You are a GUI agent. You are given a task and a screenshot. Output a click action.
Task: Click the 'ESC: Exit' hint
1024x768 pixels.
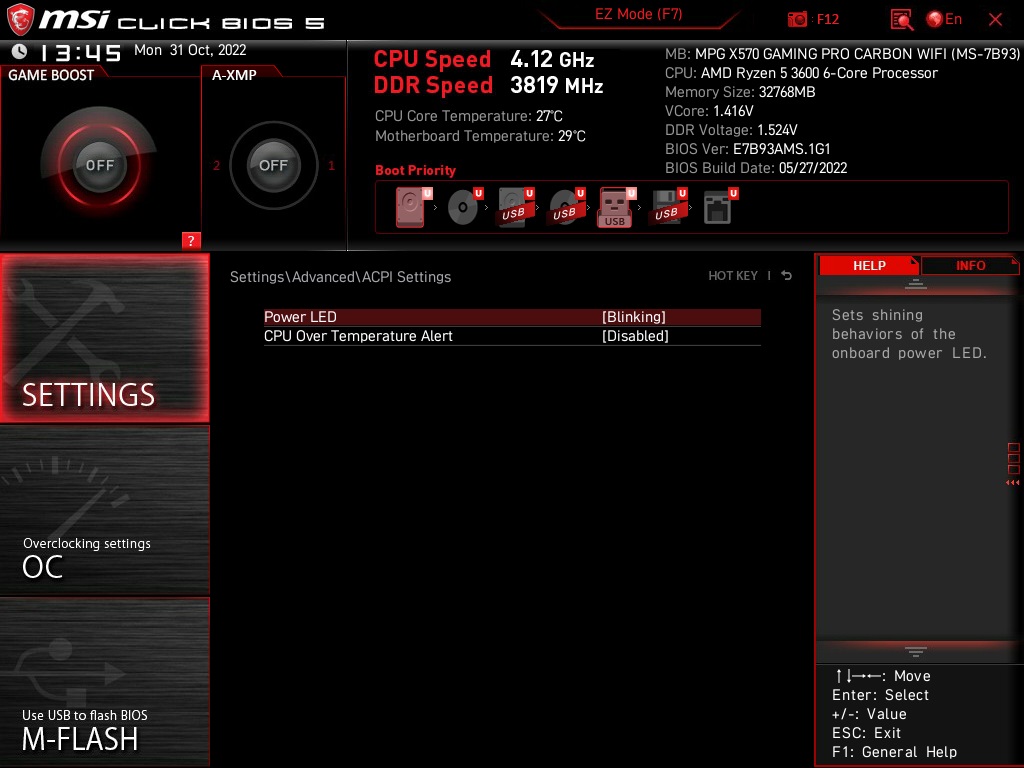[x=867, y=733]
